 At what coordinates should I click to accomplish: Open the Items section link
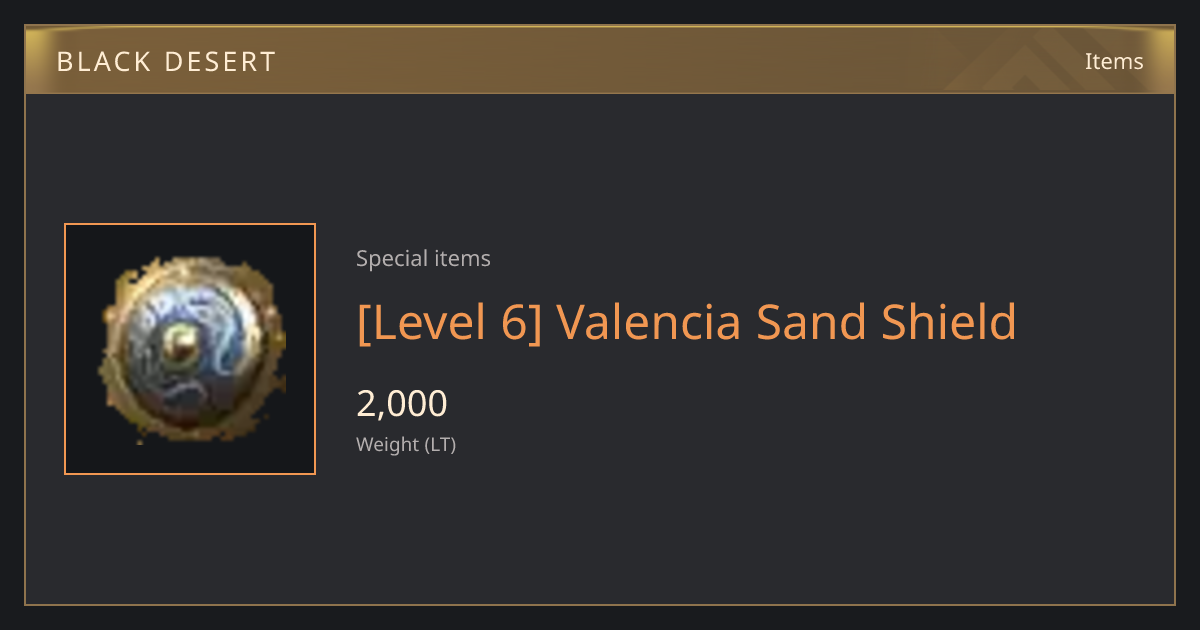tap(1114, 61)
